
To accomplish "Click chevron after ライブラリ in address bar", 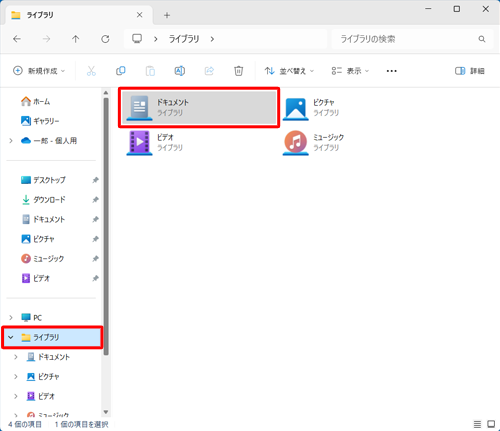I will 212,39.
